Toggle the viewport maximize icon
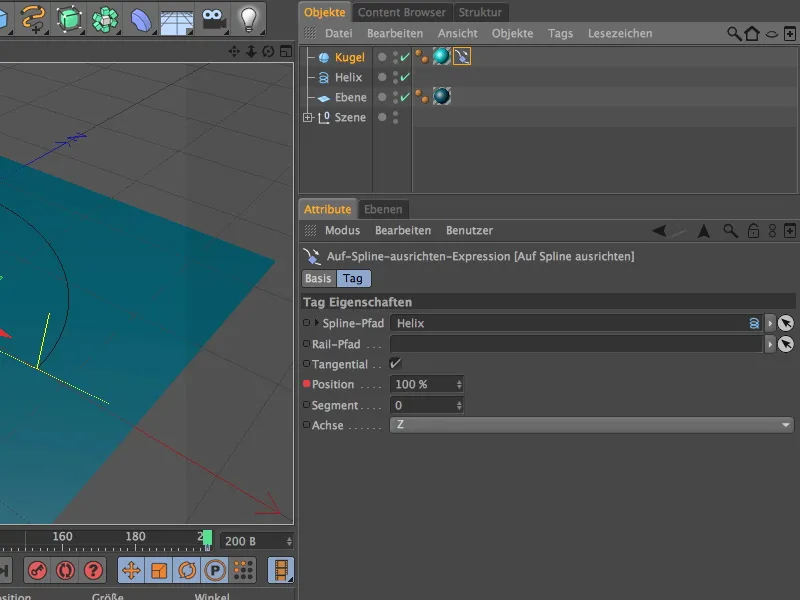Image resolution: width=800 pixels, height=600 pixels. 286,52
